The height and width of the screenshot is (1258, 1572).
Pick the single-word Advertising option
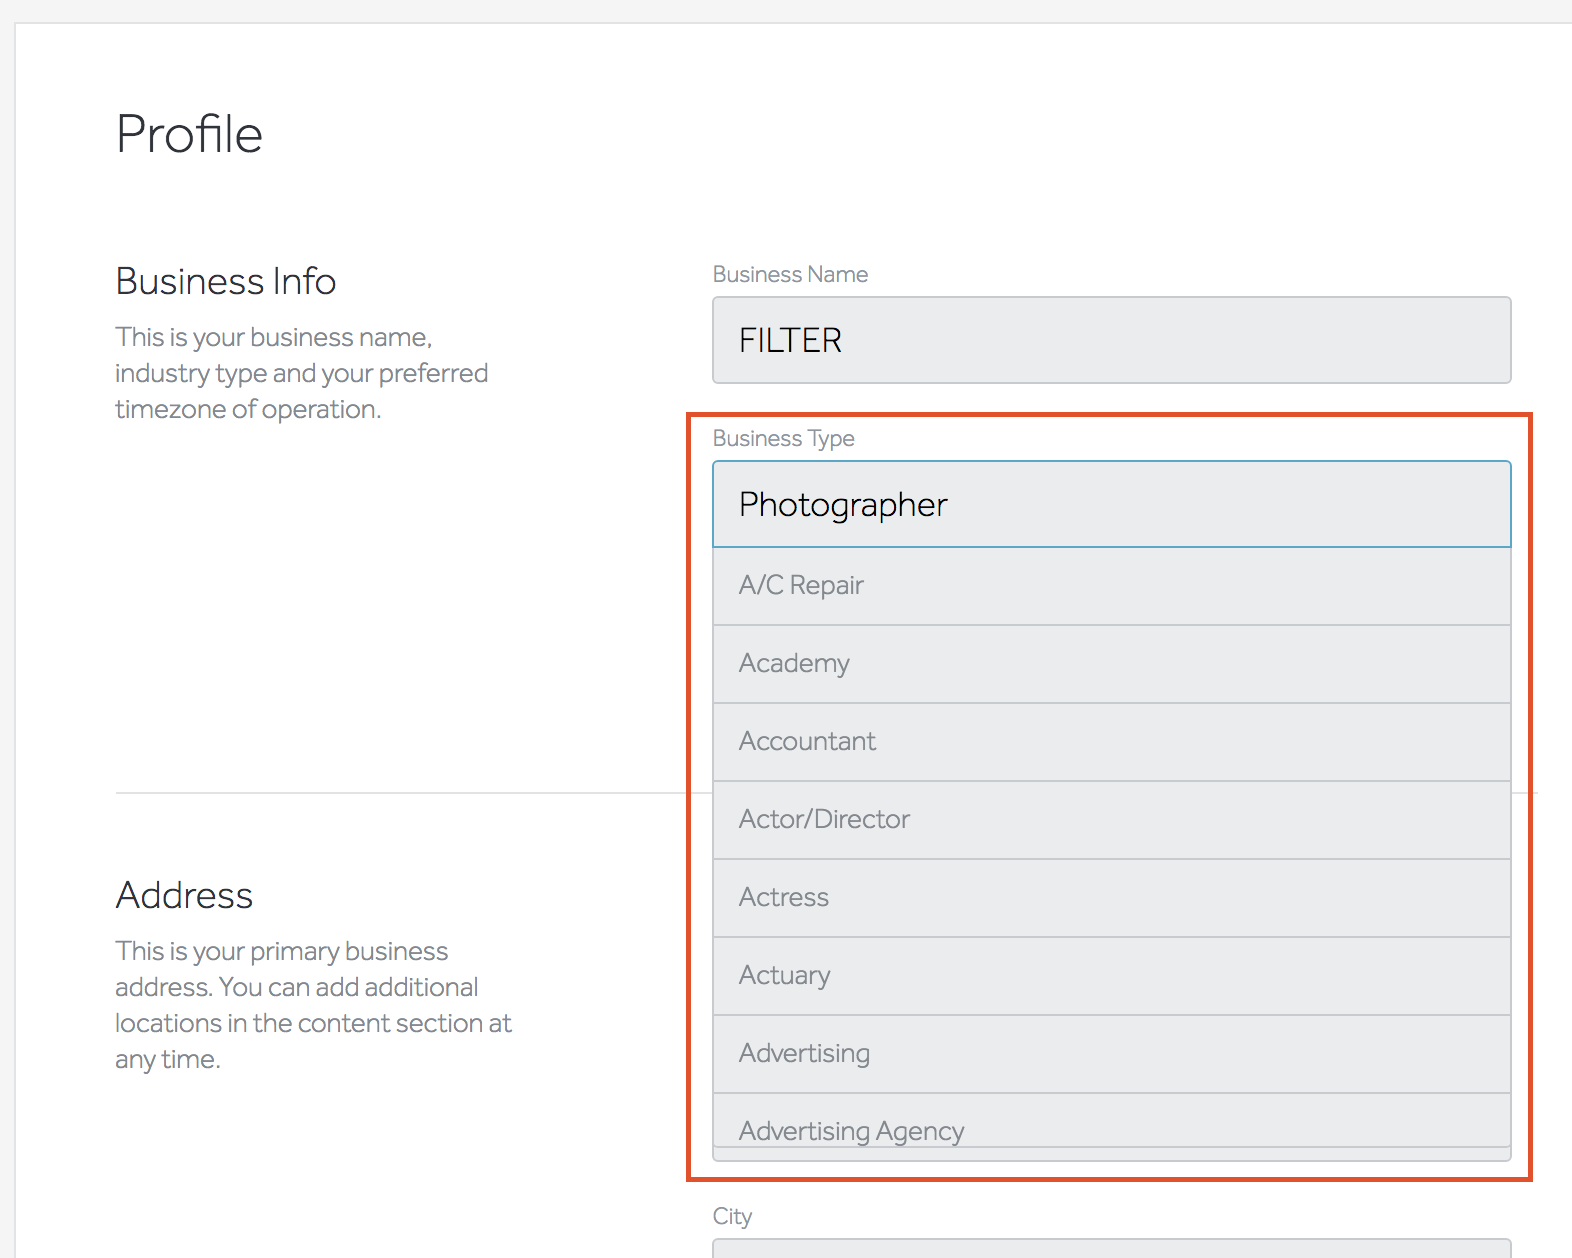tap(1110, 1054)
